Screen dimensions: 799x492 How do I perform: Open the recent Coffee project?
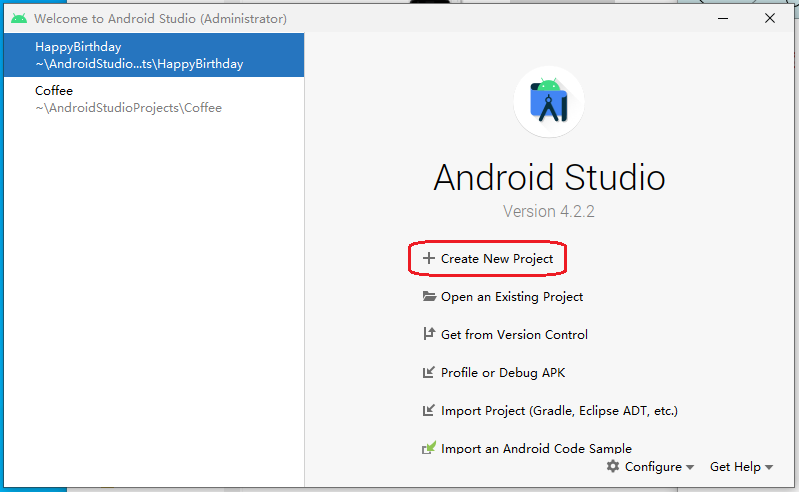tap(154, 99)
